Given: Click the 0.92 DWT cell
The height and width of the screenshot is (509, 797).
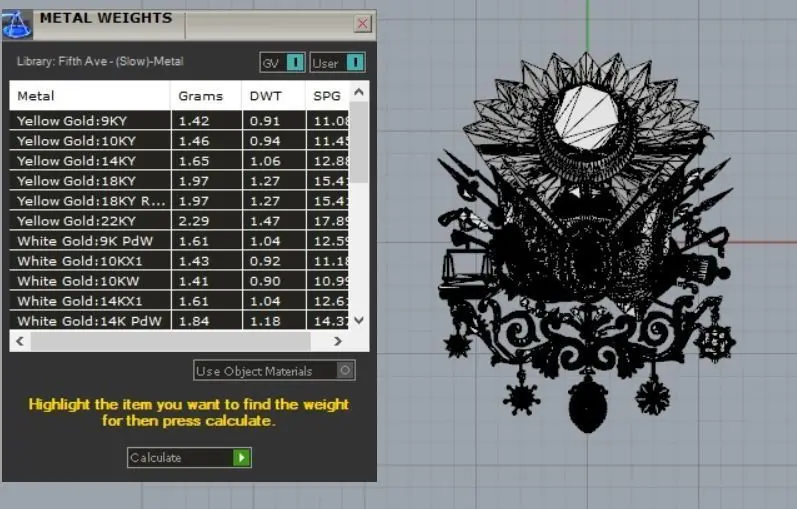Looking at the screenshot, I should tap(274, 261).
